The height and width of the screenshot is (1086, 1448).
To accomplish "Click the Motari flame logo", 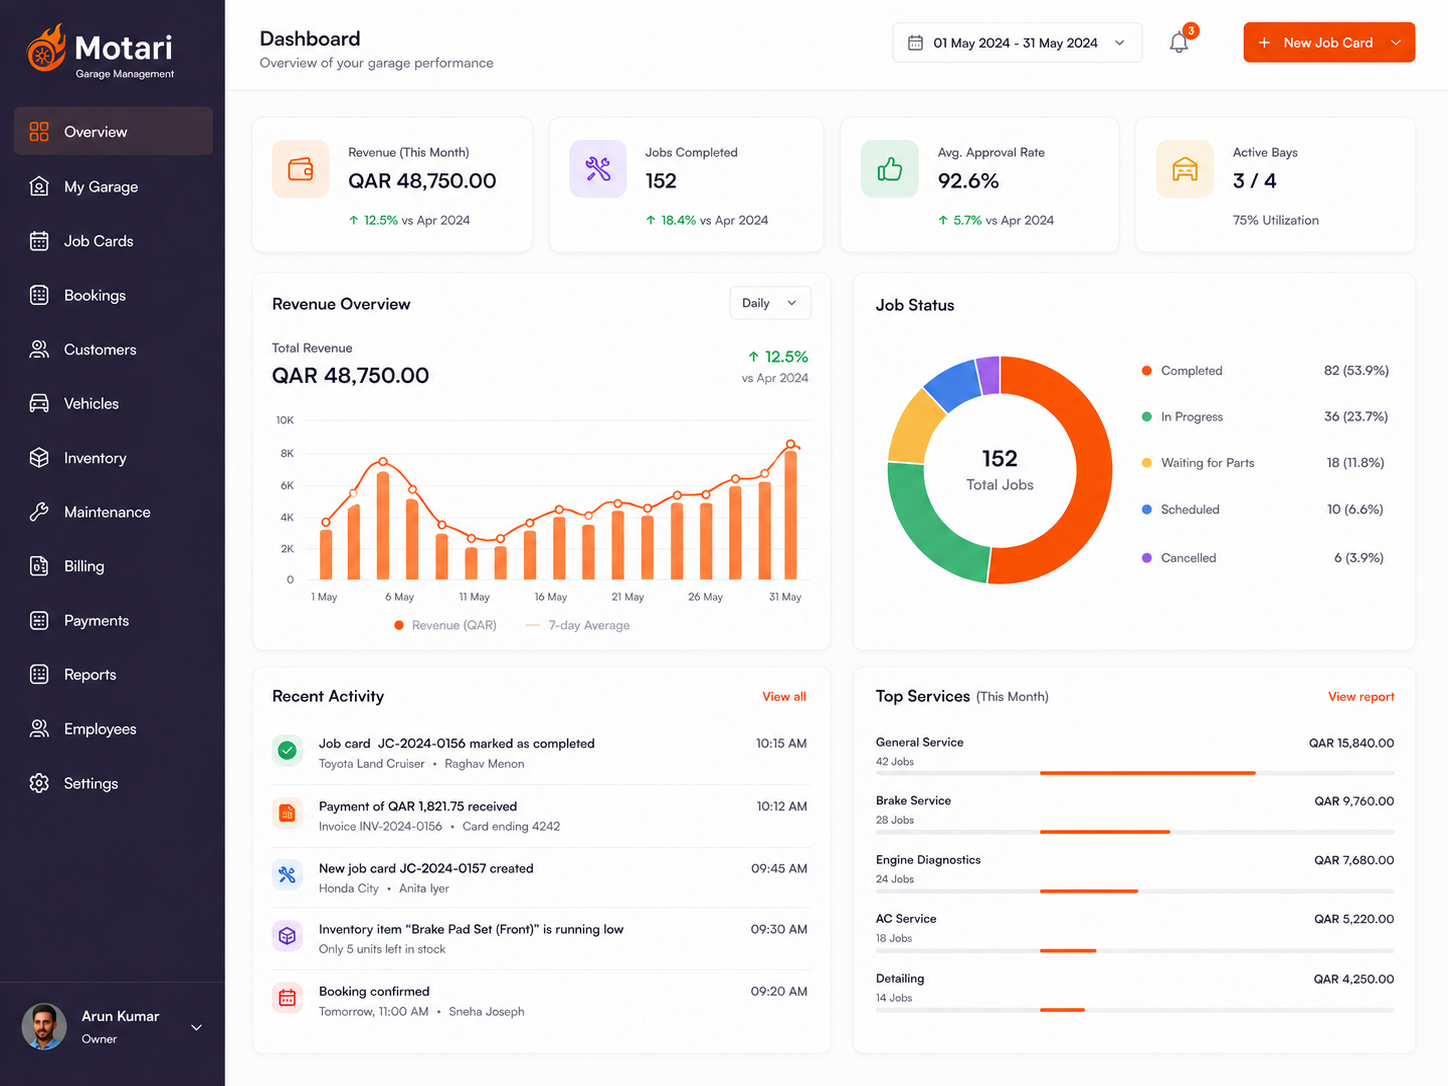I will 46,49.
